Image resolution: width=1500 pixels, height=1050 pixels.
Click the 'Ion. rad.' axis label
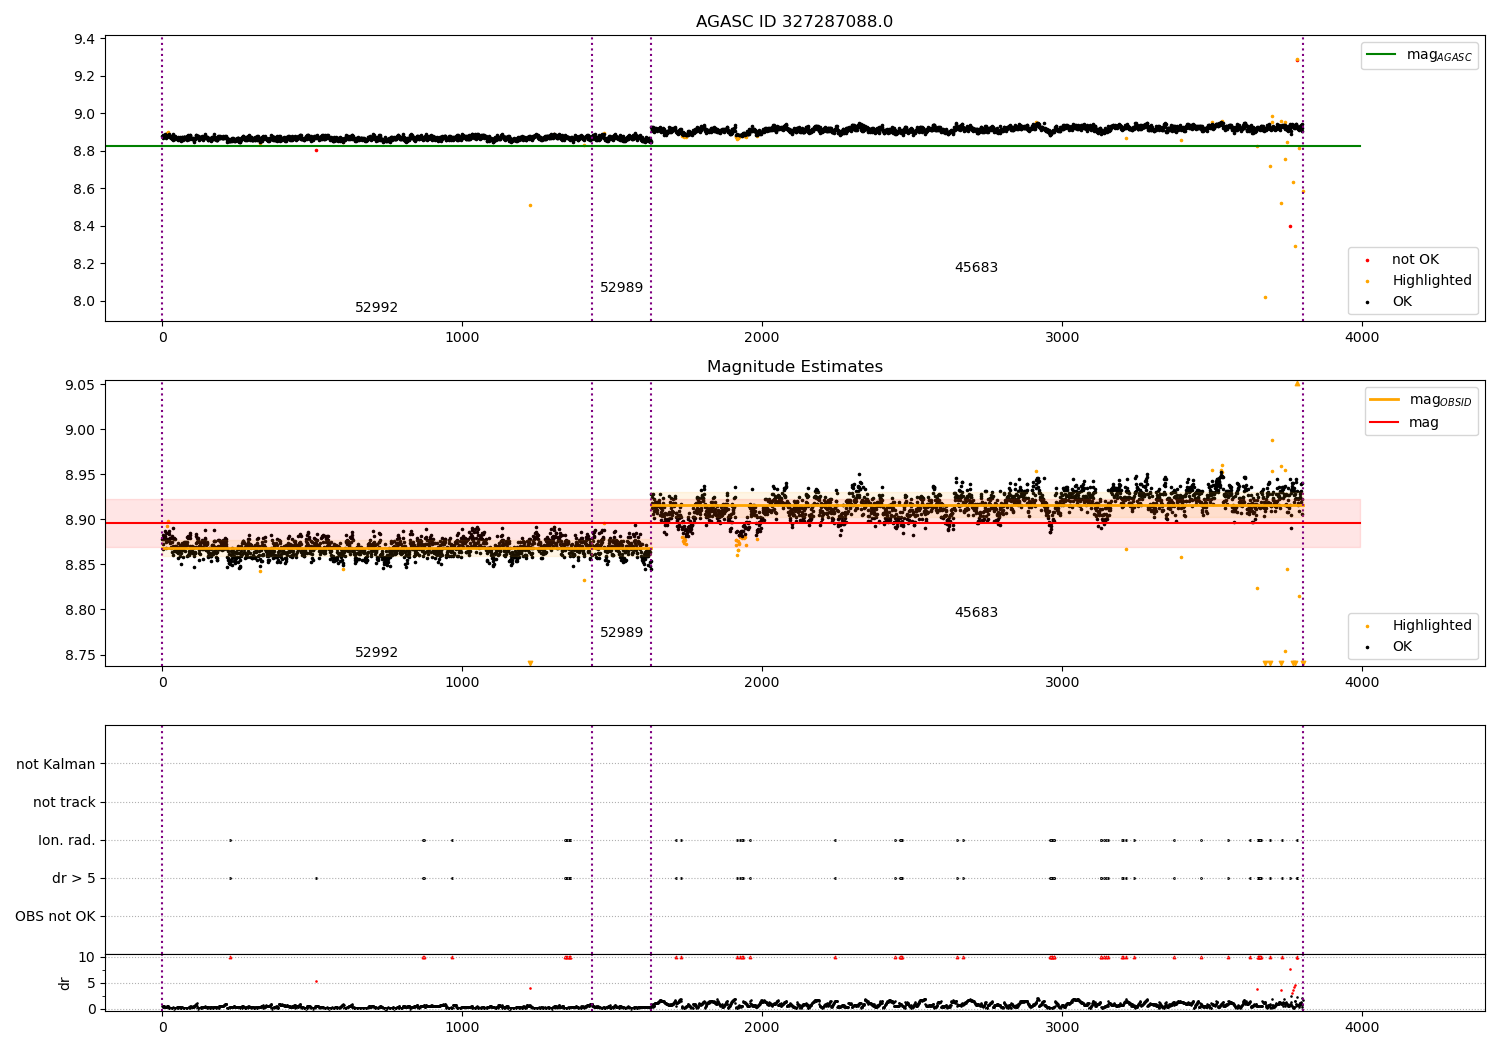pyautogui.click(x=67, y=841)
